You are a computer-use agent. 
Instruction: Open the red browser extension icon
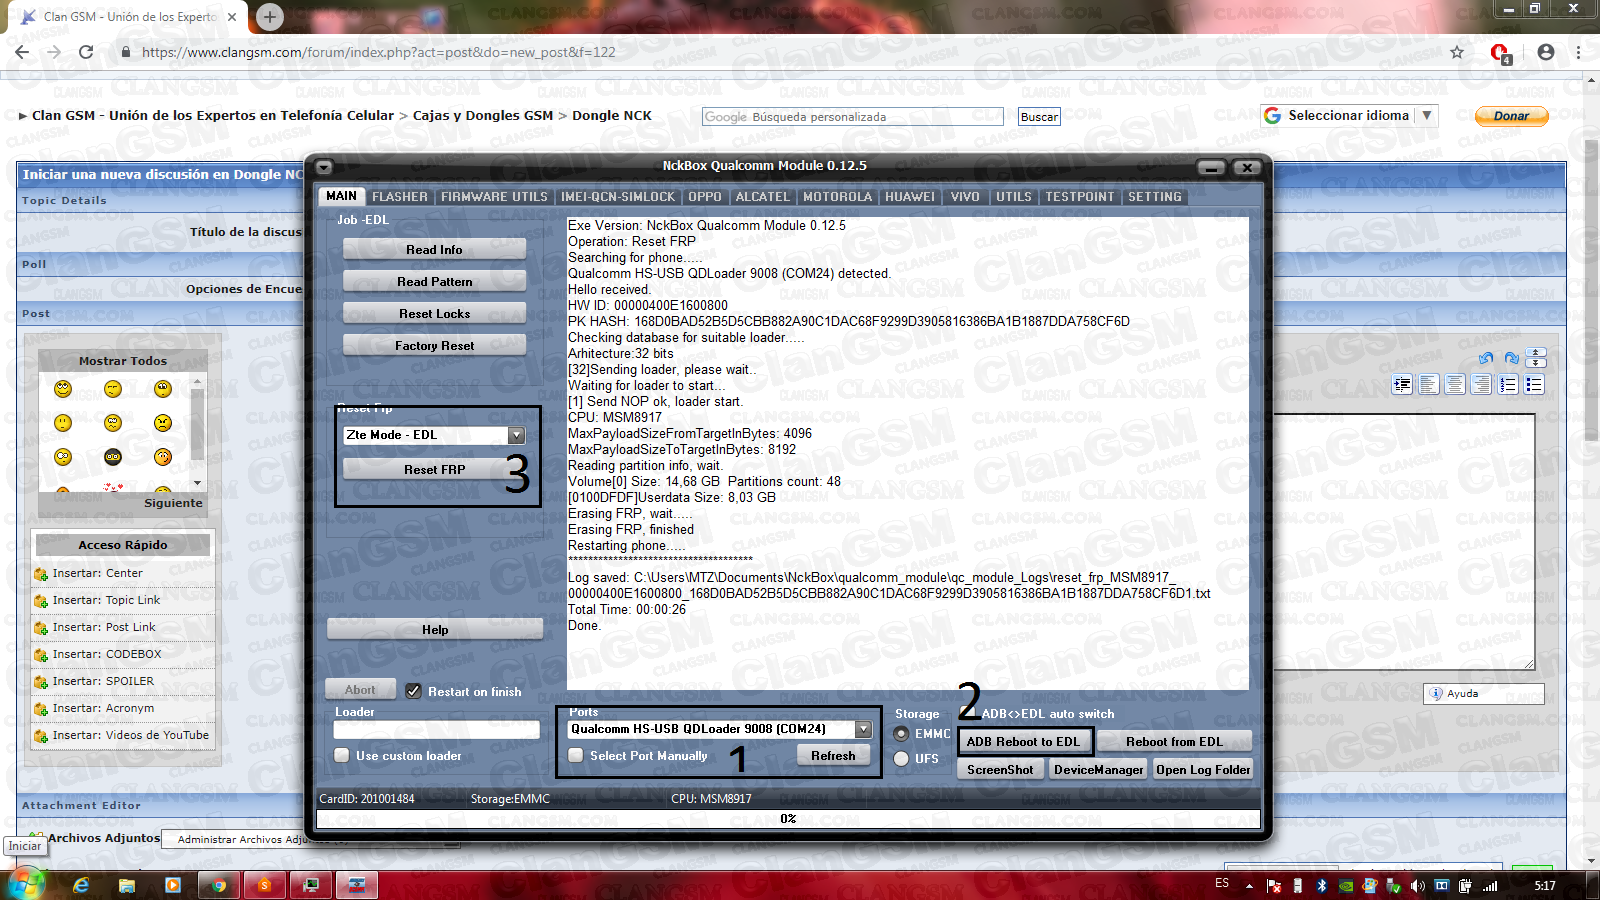pos(1500,53)
